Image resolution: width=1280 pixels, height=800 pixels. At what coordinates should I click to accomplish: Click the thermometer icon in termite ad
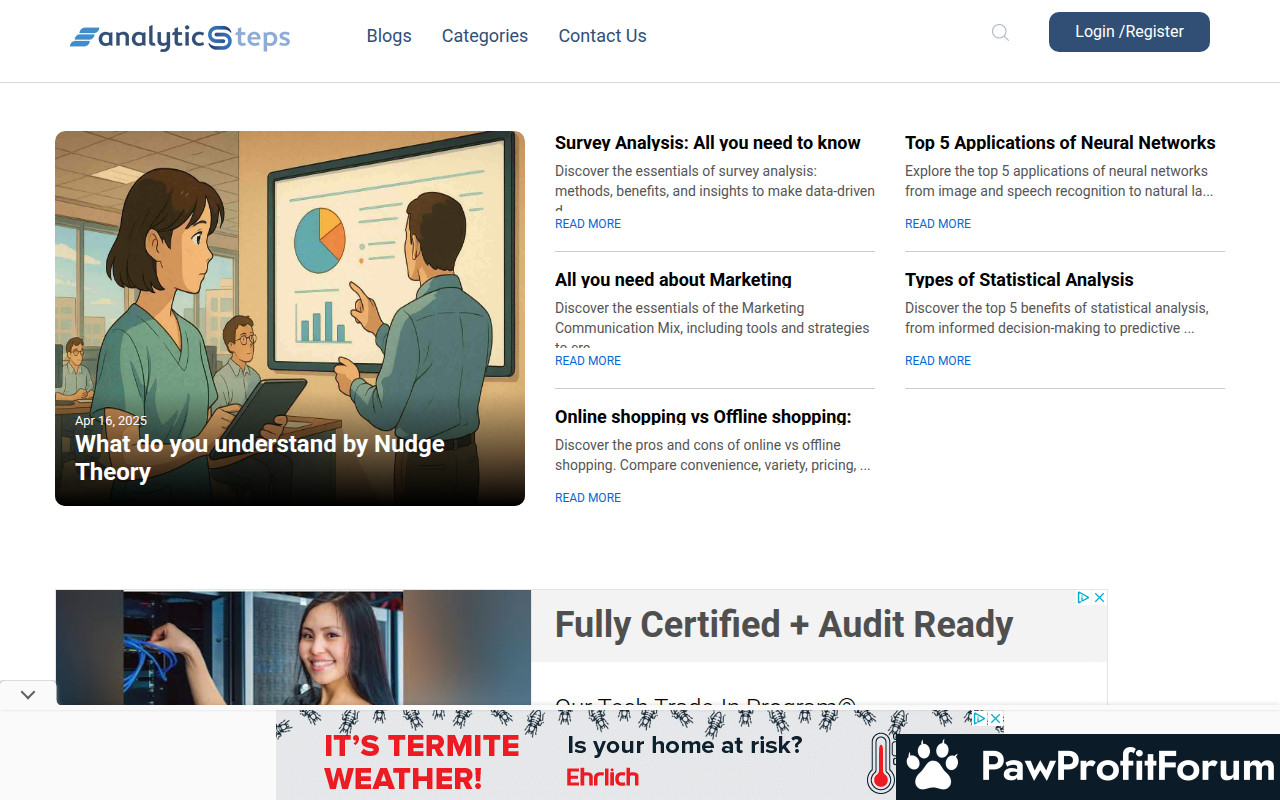(881, 765)
